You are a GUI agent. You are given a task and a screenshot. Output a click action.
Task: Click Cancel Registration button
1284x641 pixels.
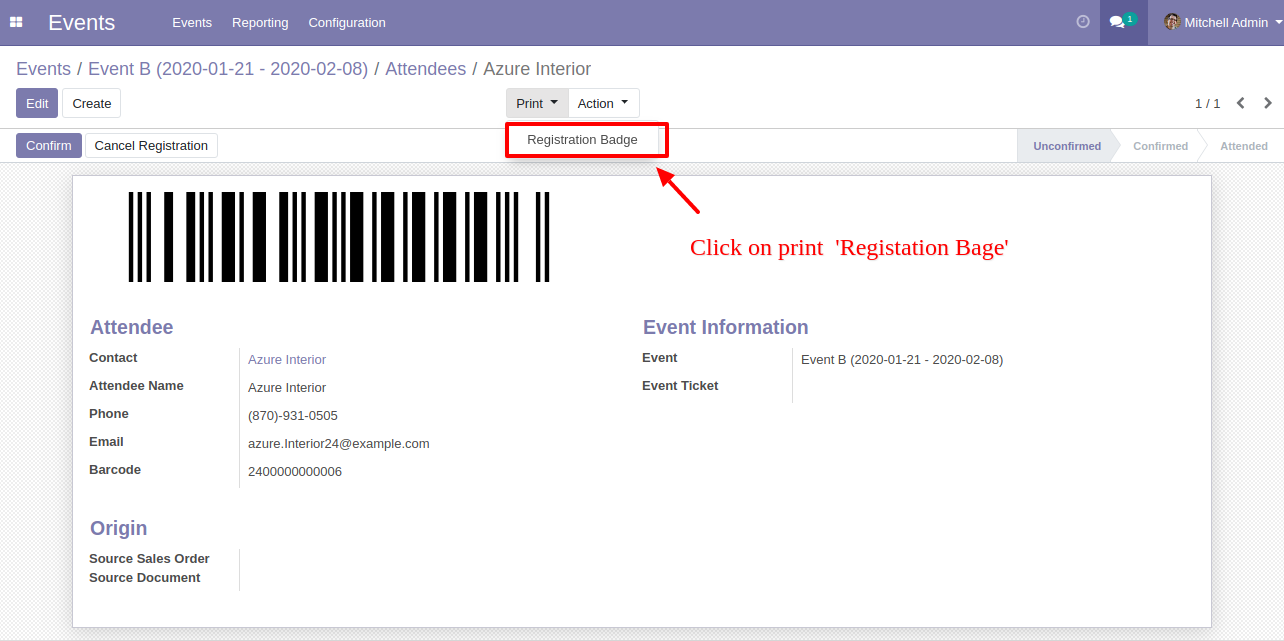coord(151,146)
